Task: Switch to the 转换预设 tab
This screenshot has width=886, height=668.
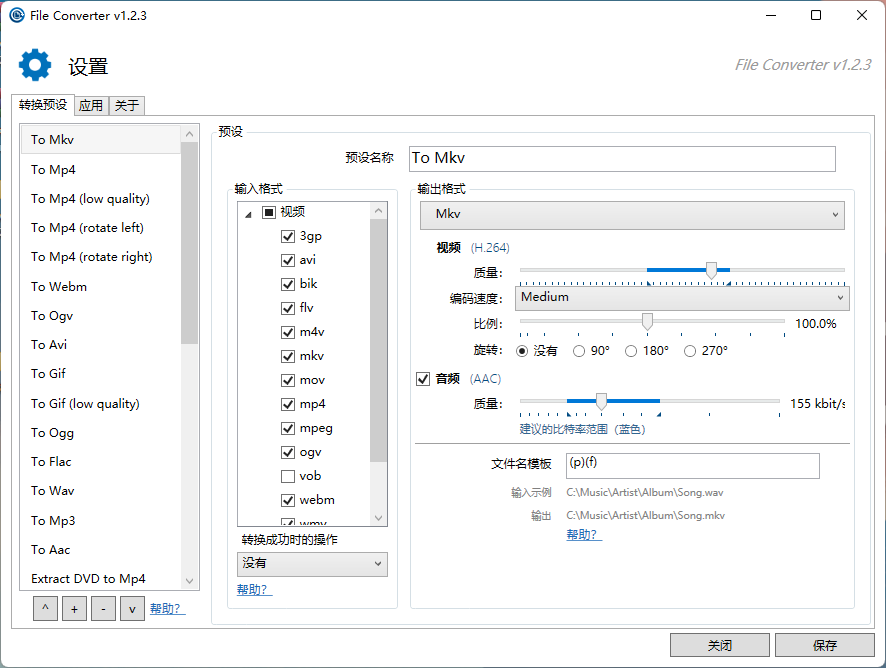Action: 43,105
